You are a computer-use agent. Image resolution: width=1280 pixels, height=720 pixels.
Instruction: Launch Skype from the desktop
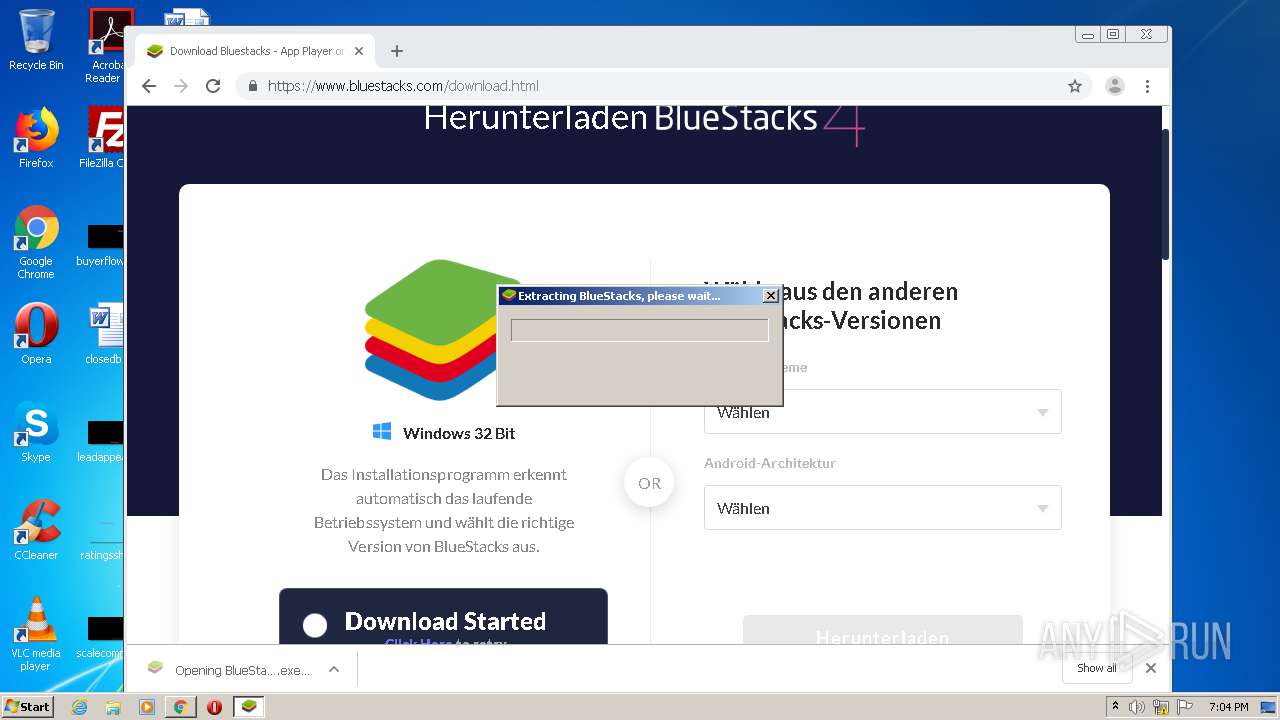click(x=36, y=432)
